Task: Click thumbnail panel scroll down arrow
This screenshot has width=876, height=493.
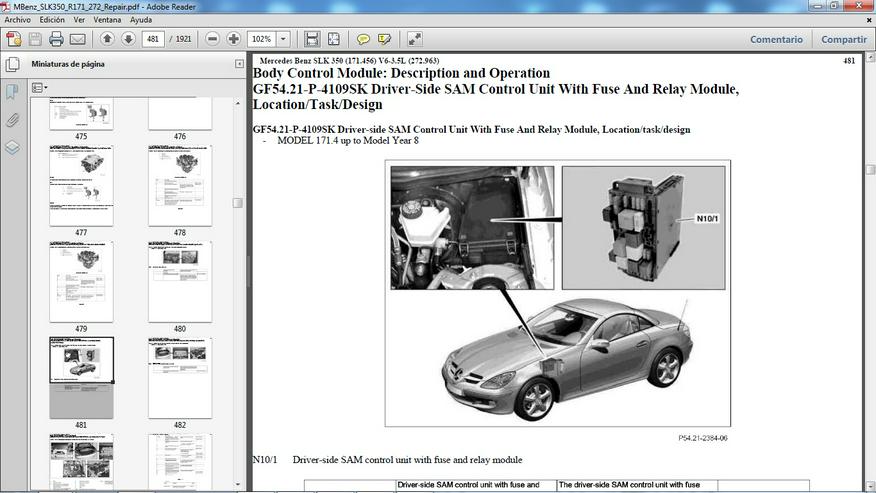Action: (x=237, y=484)
